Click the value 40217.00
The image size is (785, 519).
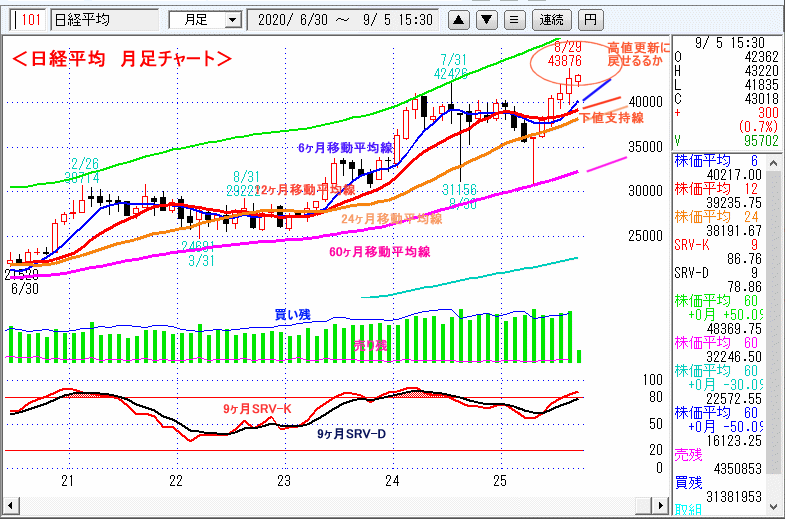(x=734, y=175)
